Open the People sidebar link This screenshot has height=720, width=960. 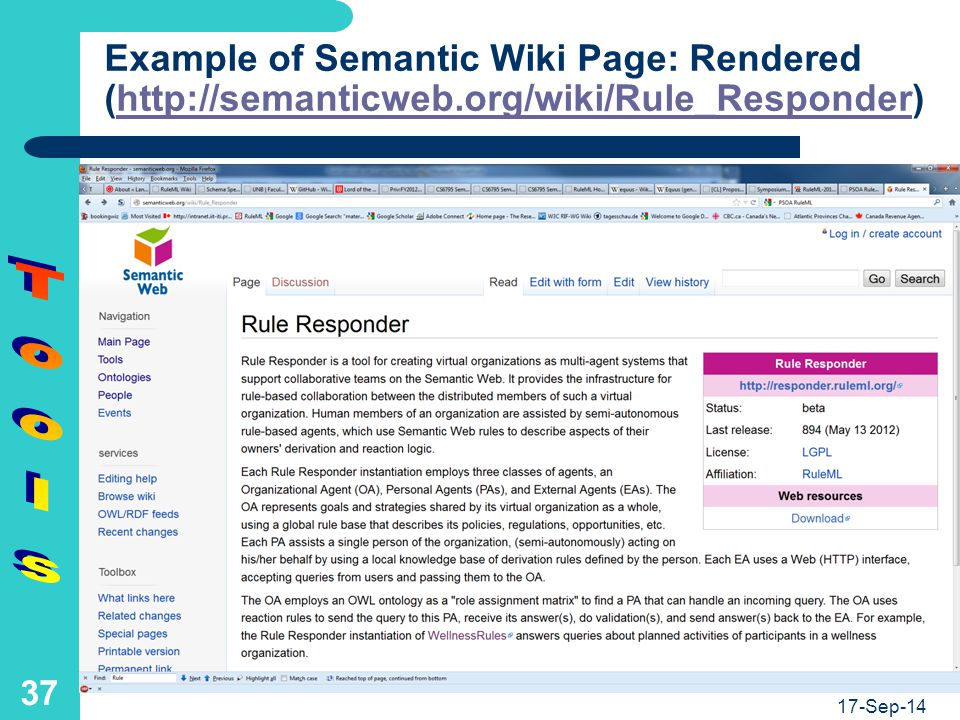(x=115, y=395)
